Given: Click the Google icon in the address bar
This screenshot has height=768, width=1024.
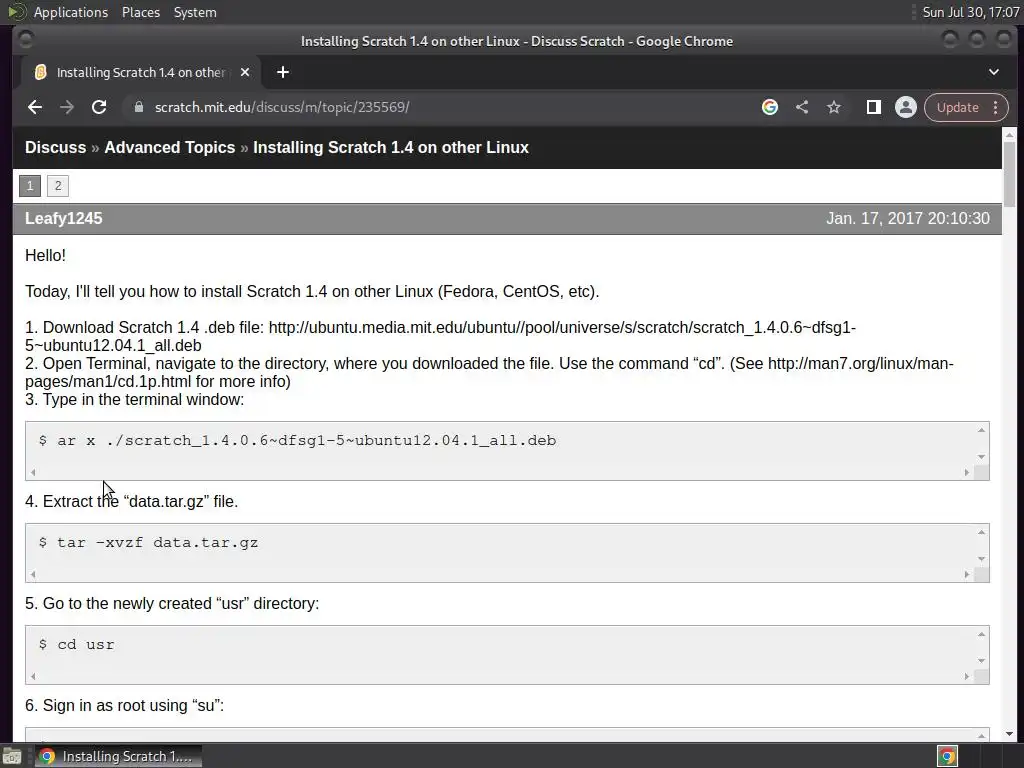Looking at the screenshot, I should point(770,107).
